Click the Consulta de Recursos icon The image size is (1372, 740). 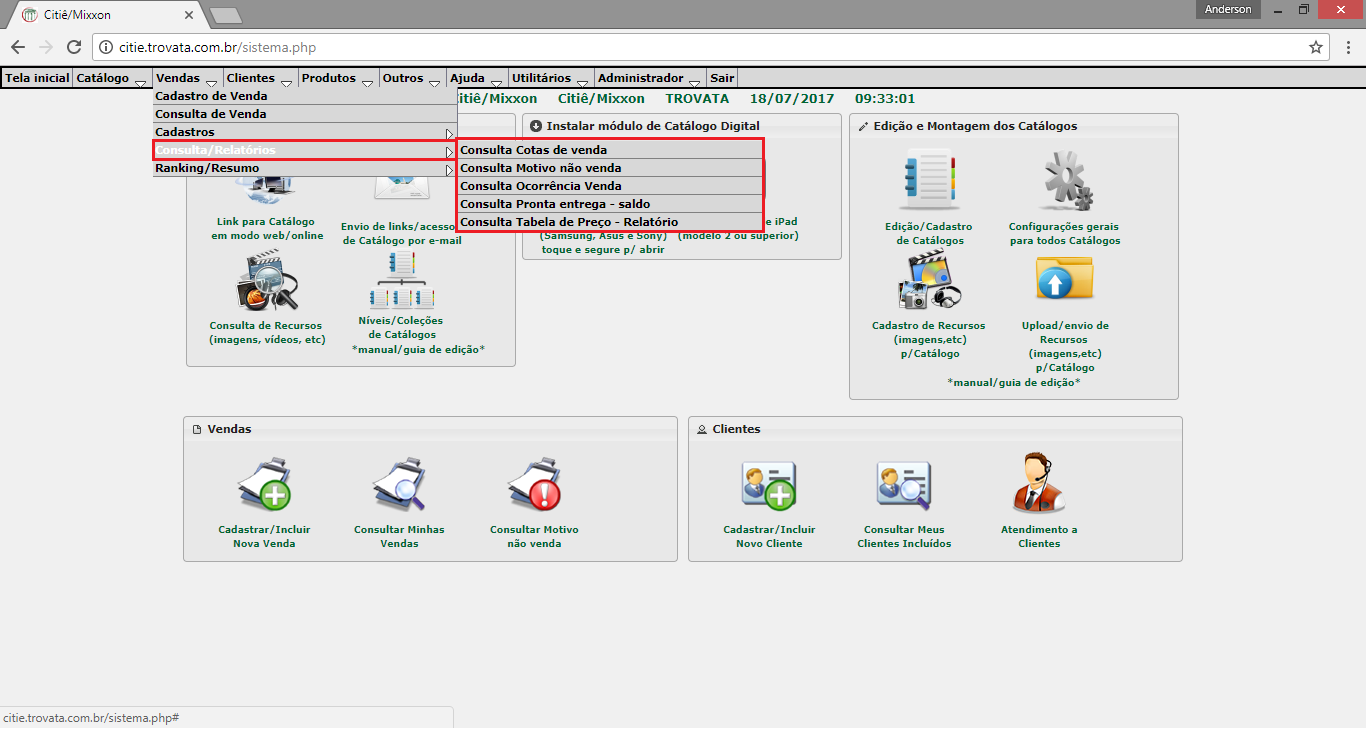pos(266,280)
